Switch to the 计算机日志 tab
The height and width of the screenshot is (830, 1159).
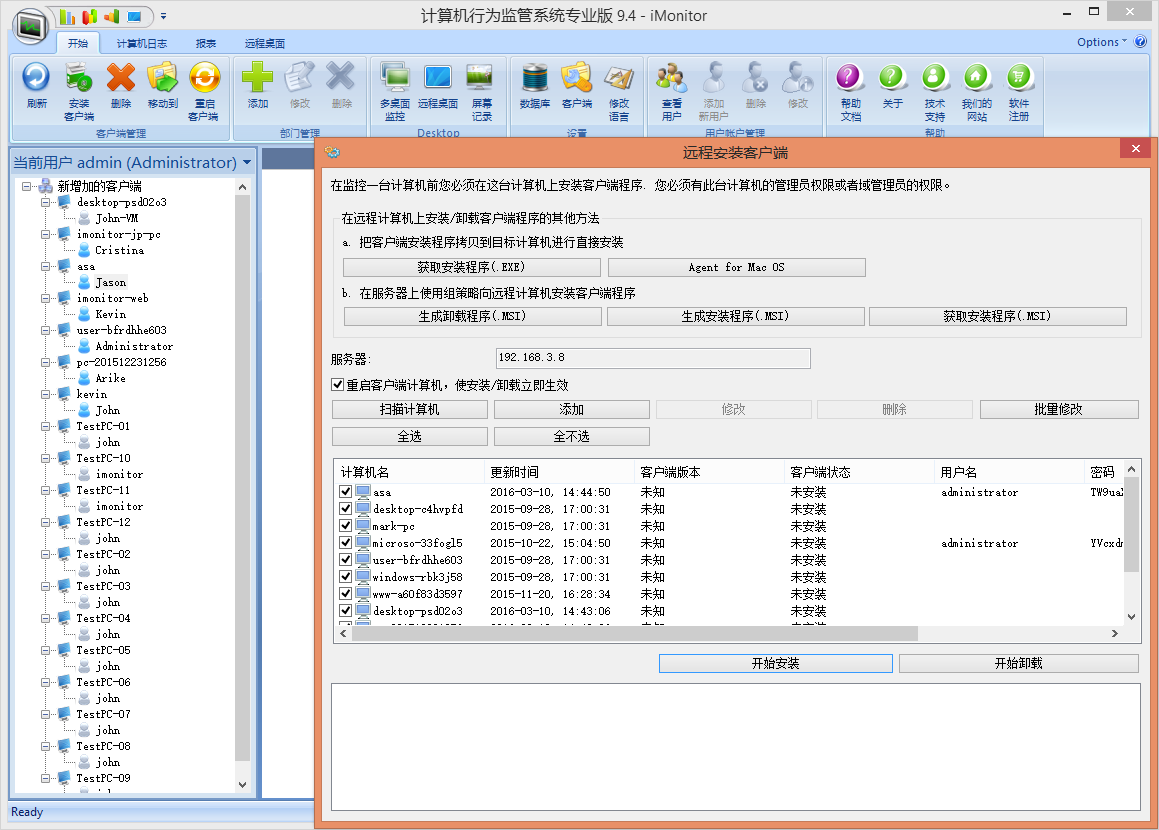coord(141,44)
